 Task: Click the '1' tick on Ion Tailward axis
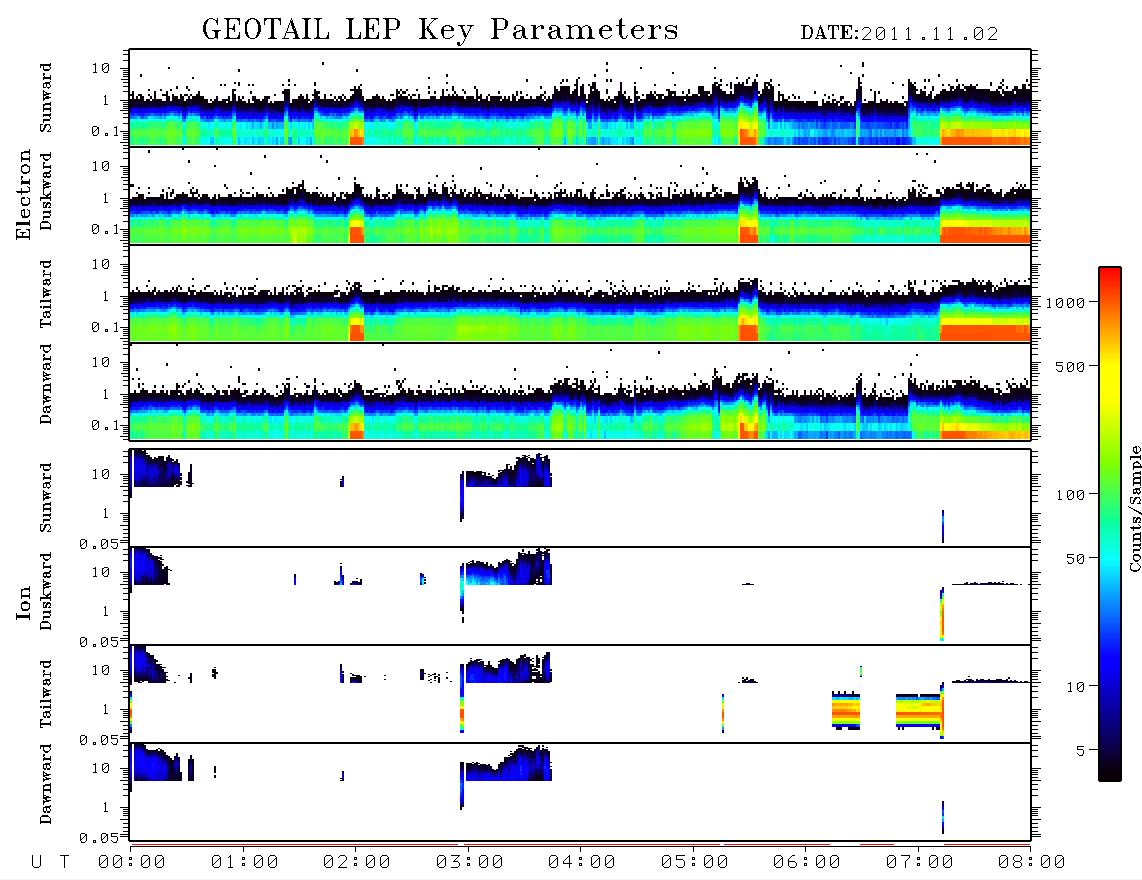106,710
